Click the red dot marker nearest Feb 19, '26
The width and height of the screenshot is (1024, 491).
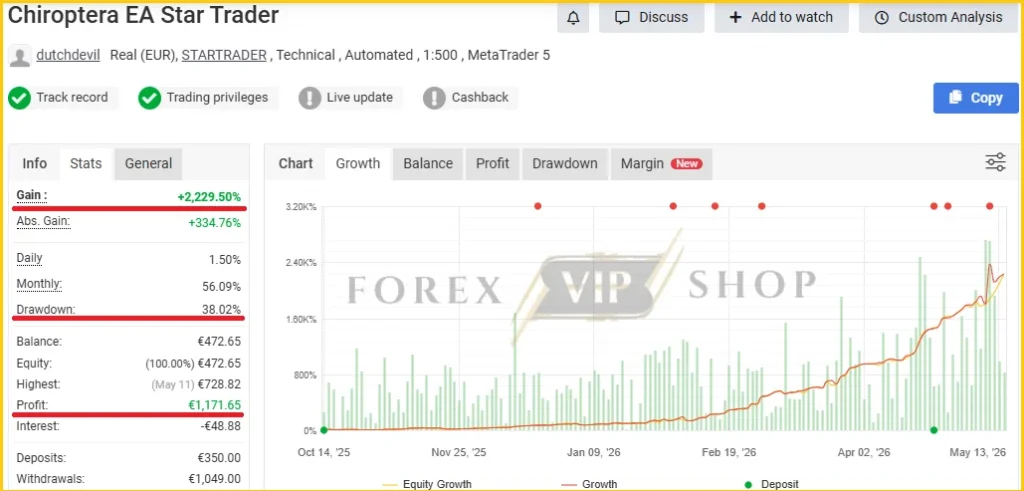pos(715,206)
